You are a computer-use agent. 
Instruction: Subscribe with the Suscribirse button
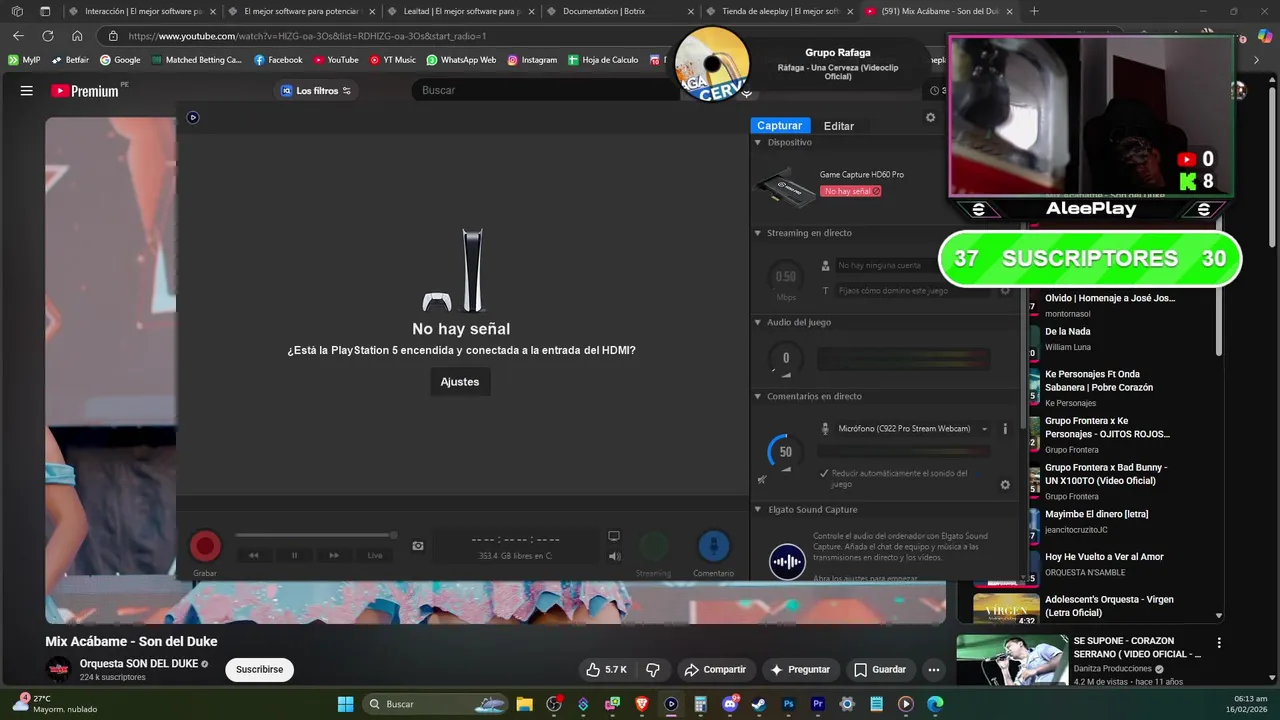(x=259, y=669)
